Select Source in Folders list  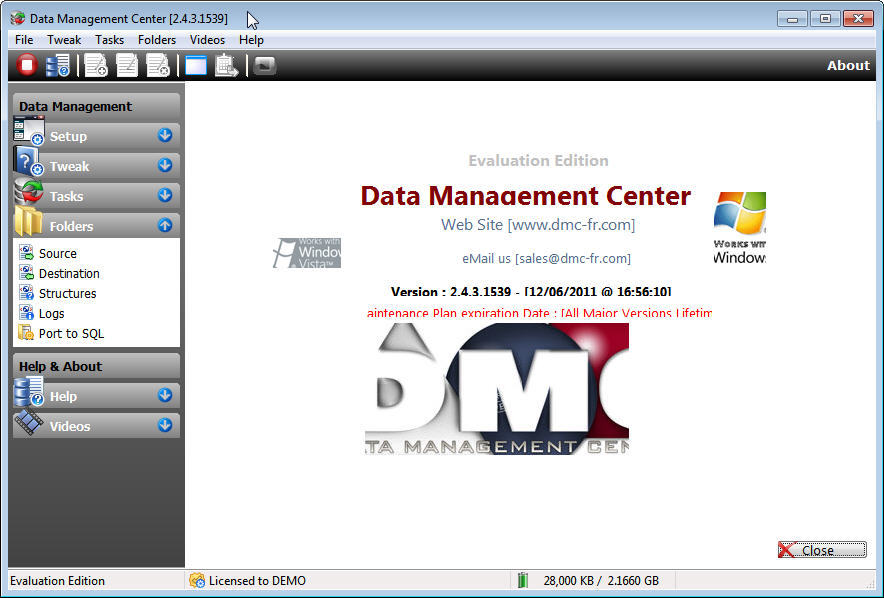58,254
